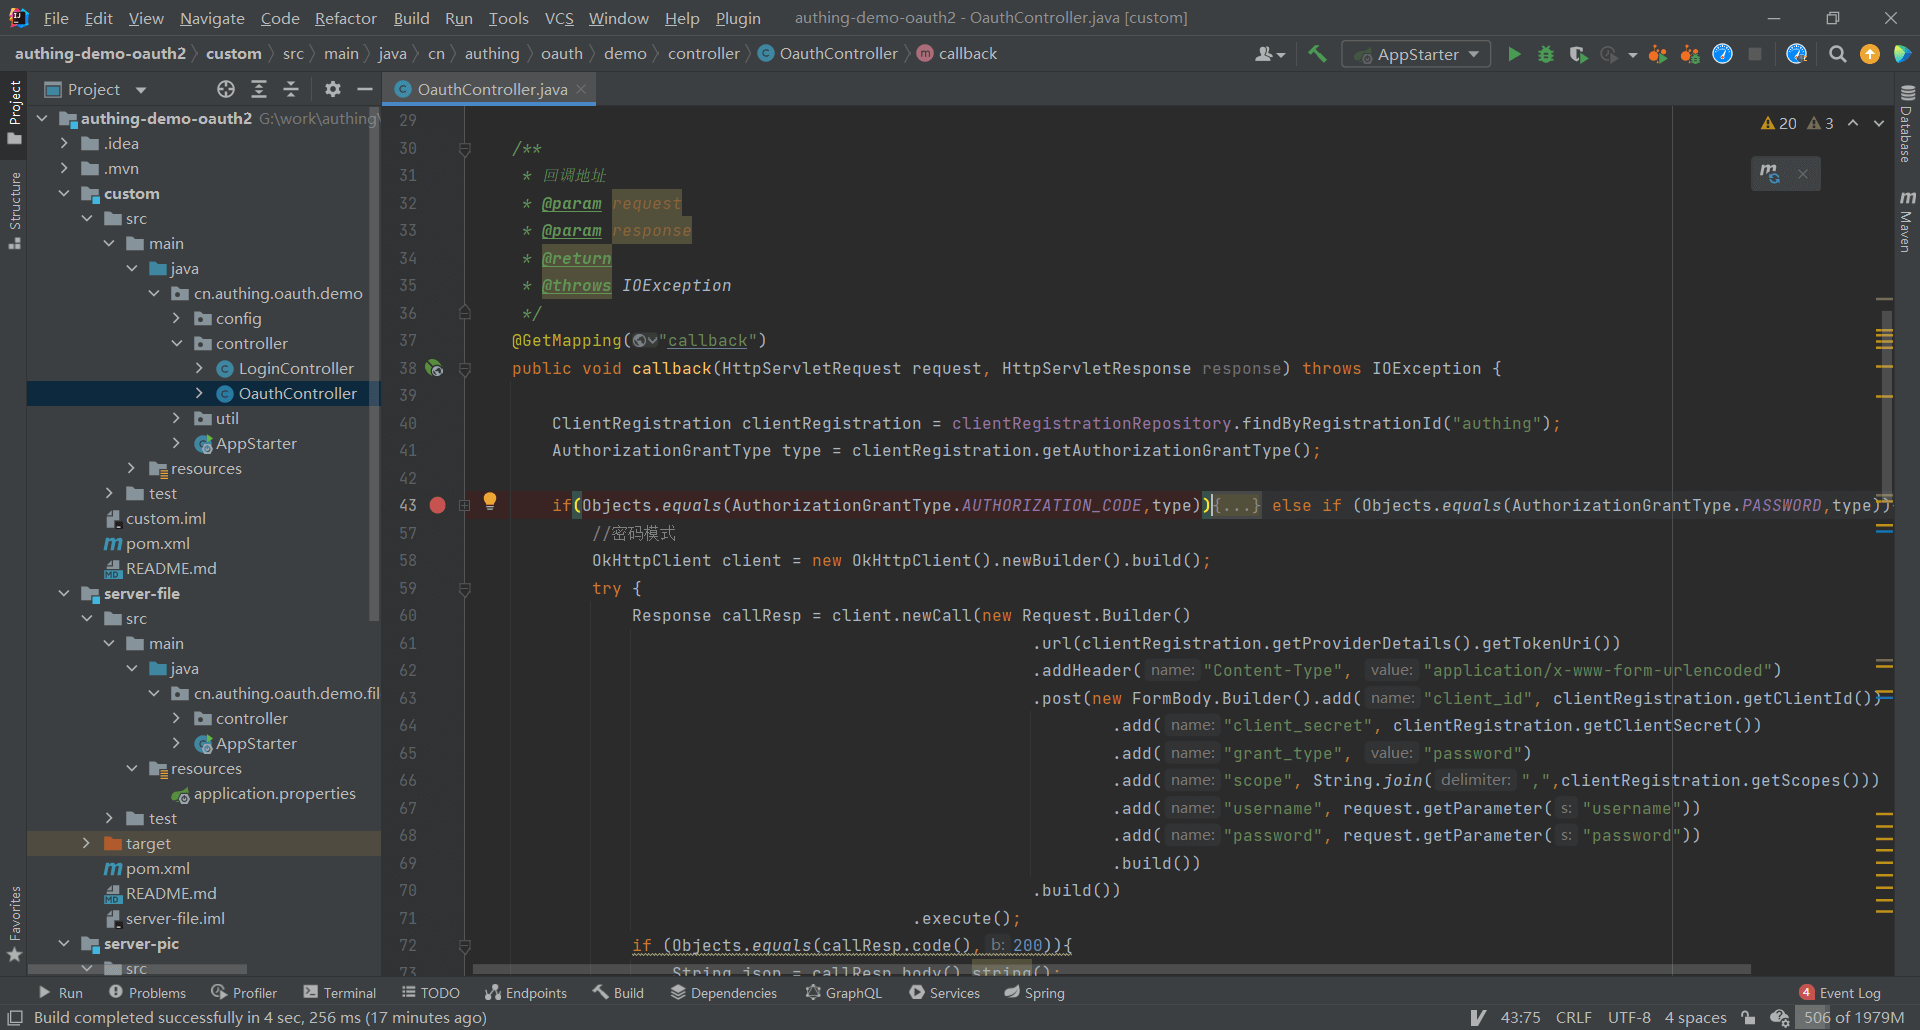The image size is (1920, 1030).
Task: Select application.properties in project tree
Action: pyautogui.click(x=274, y=794)
